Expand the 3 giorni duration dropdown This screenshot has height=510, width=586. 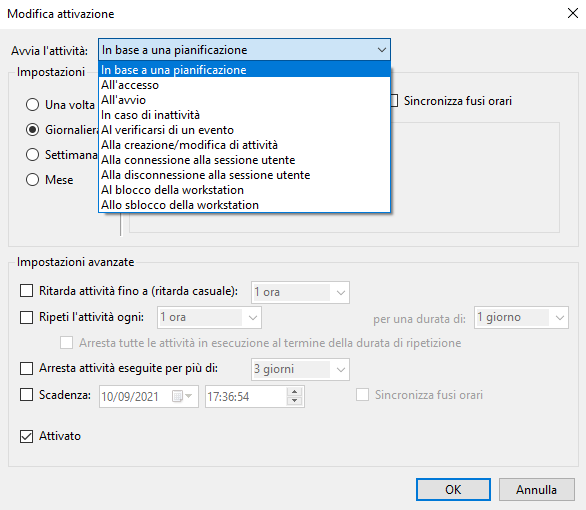coord(340,370)
